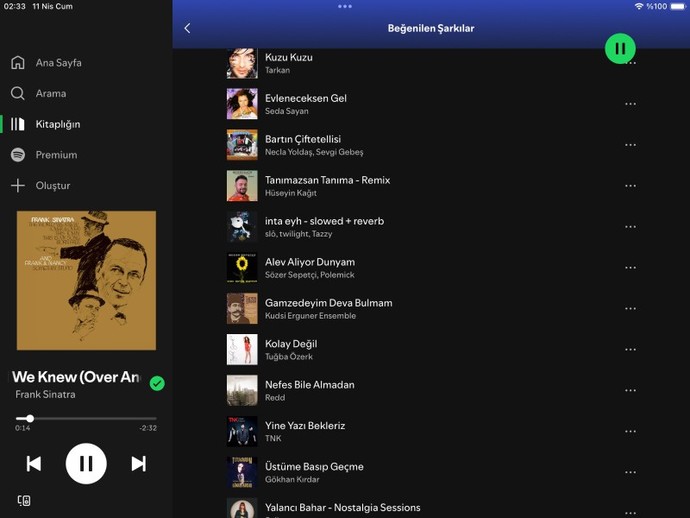Open more options for Nefes Bile Almadan
The height and width of the screenshot is (518, 690).
point(631,390)
